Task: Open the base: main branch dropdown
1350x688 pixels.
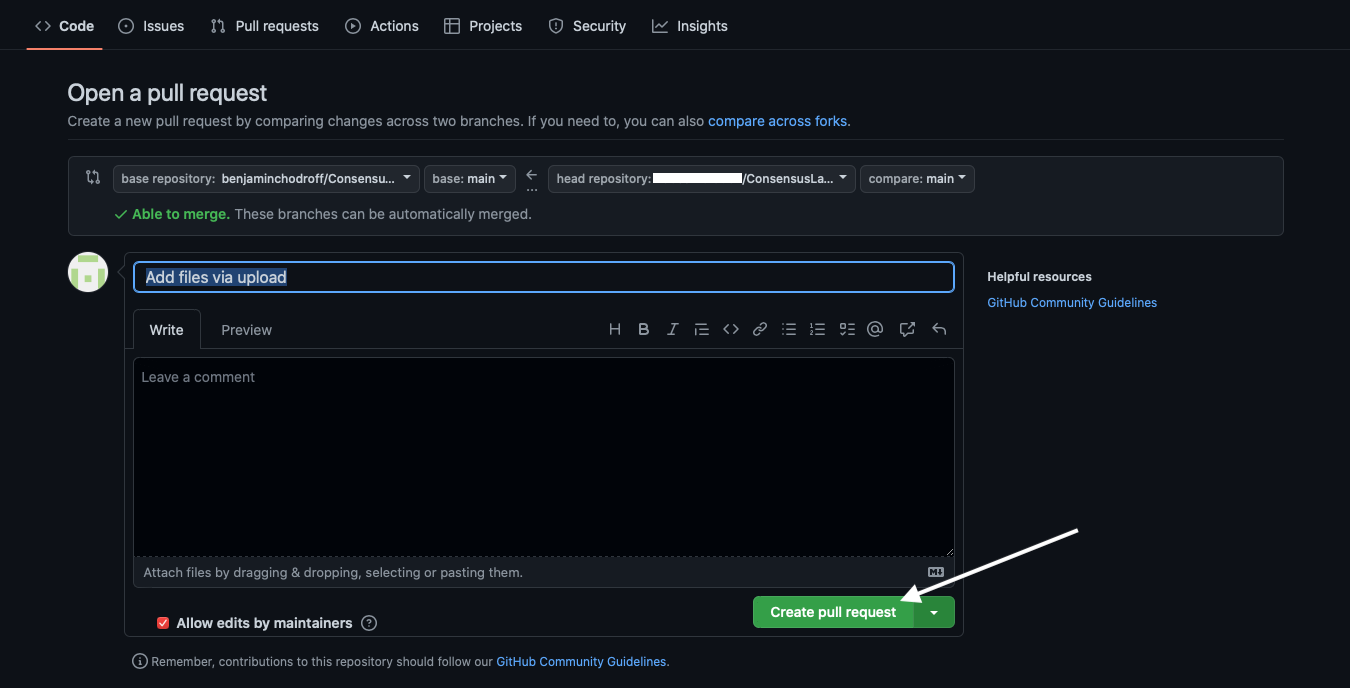Action: pyautogui.click(x=470, y=178)
